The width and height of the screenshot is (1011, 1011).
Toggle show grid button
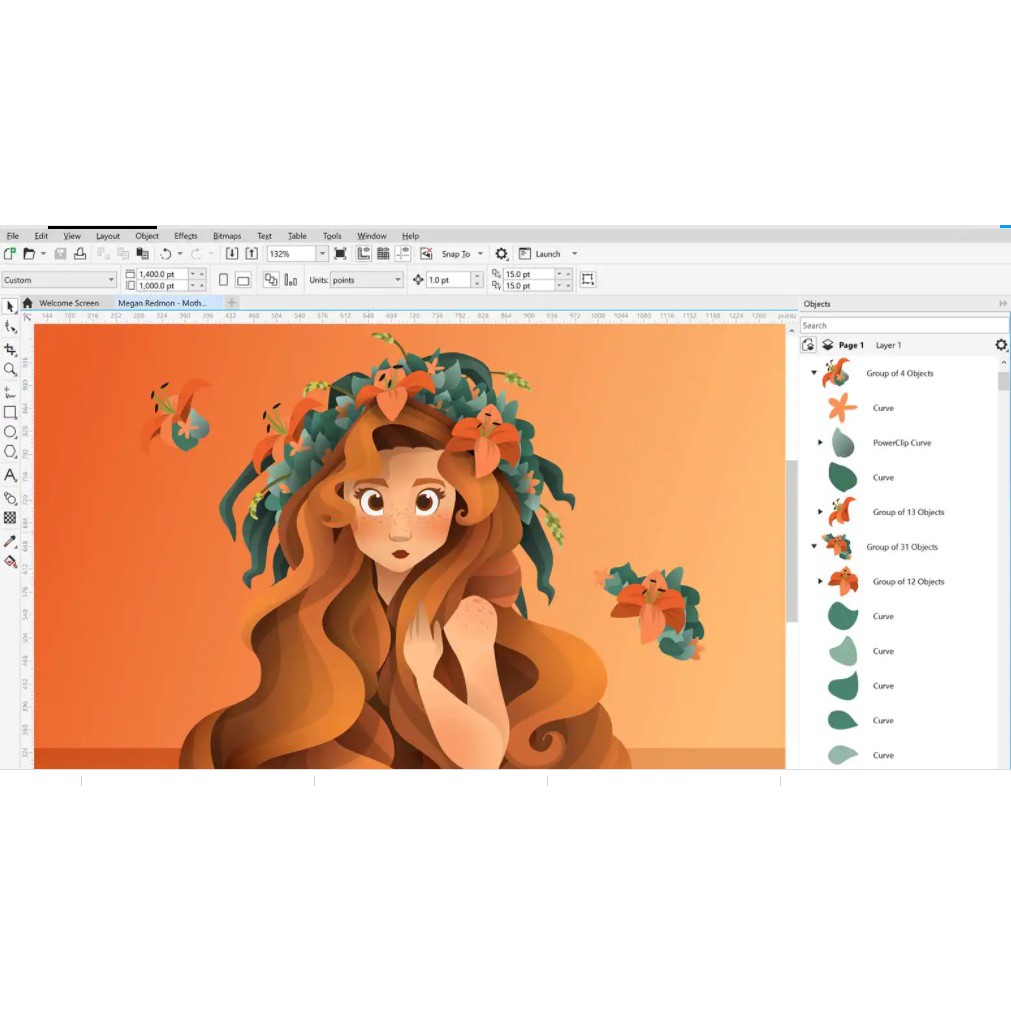383,253
